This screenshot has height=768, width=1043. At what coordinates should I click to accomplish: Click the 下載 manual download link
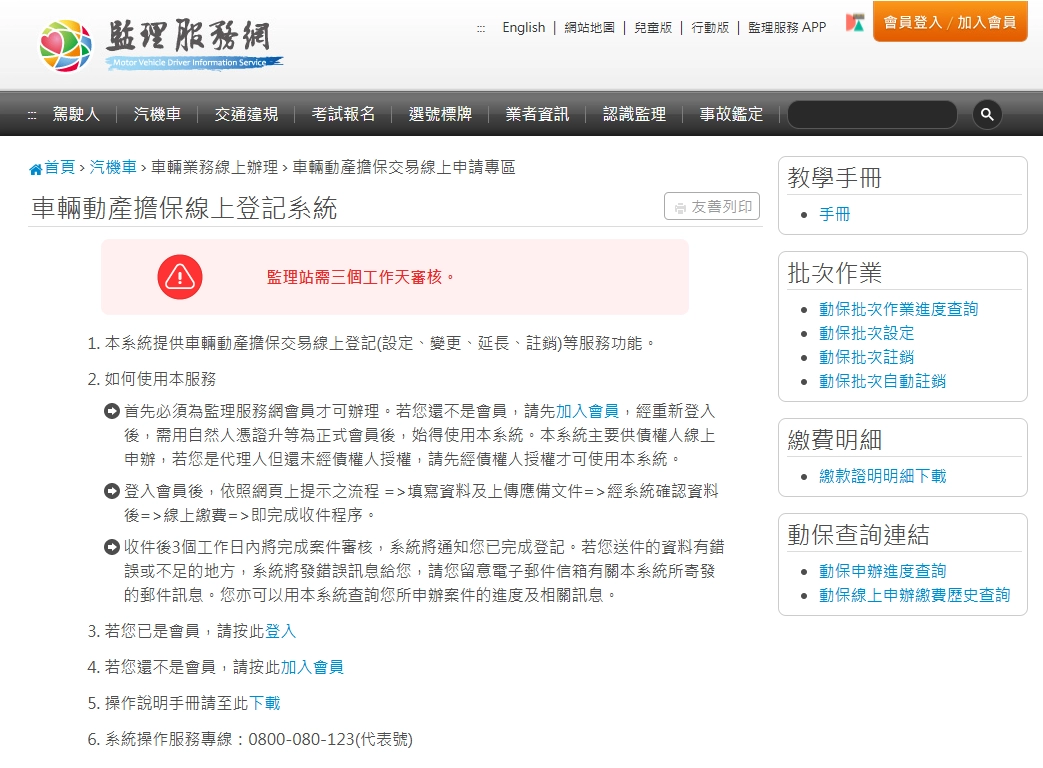click(x=264, y=703)
